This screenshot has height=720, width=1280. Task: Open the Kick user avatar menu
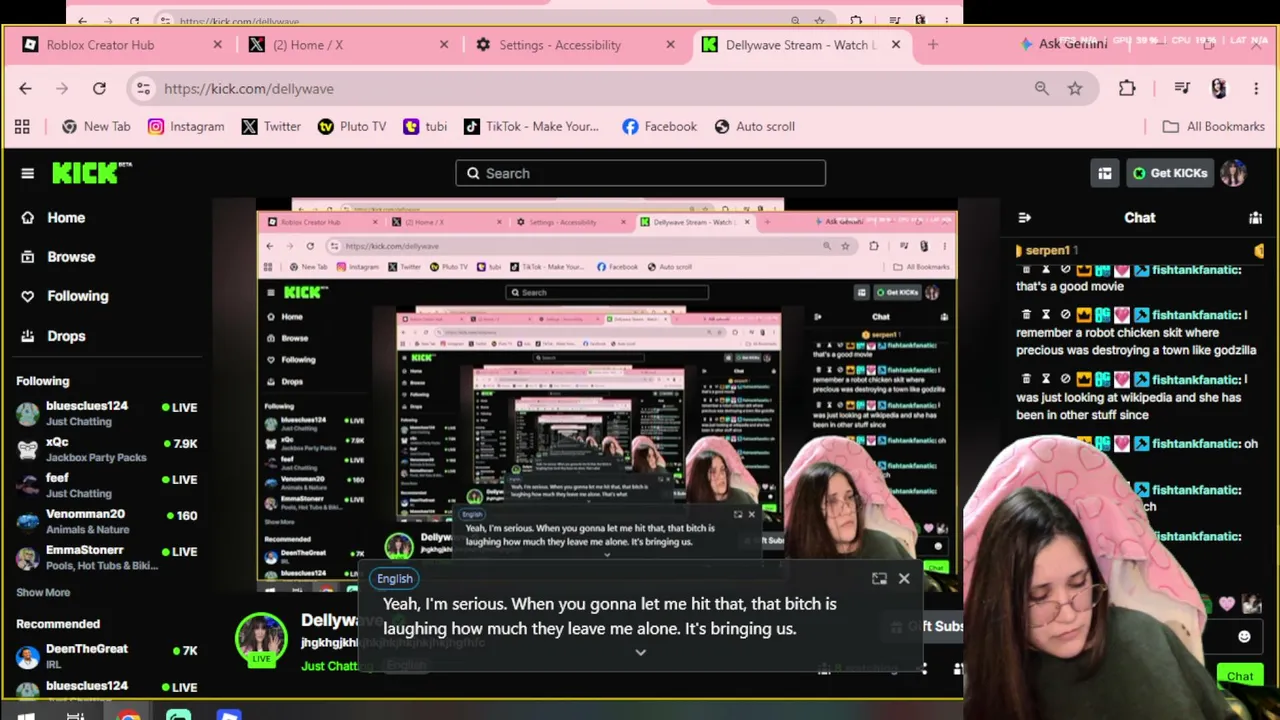point(1233,173)
